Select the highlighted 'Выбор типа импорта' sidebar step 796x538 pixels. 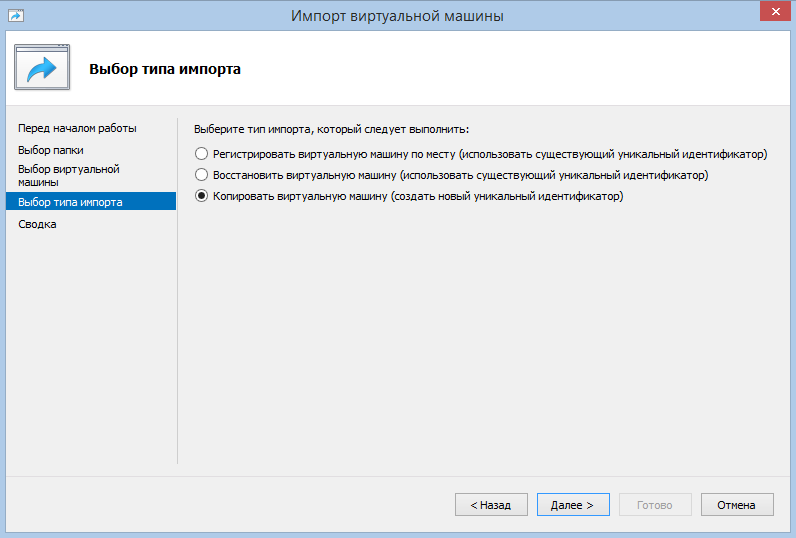(x=71, y=202)
